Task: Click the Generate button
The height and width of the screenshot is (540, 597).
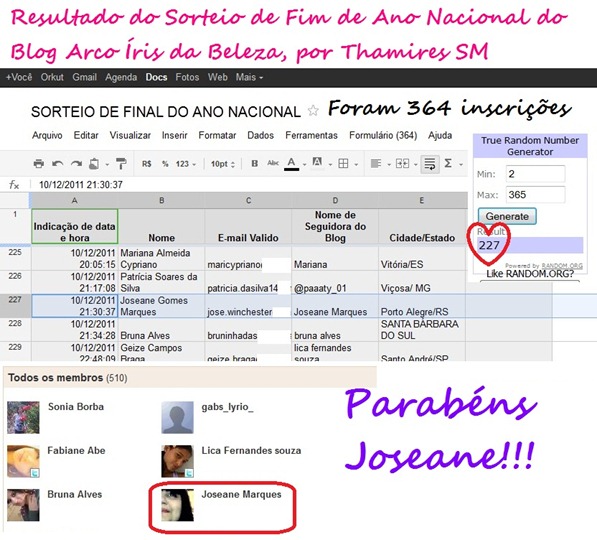Action: [507, 216]
